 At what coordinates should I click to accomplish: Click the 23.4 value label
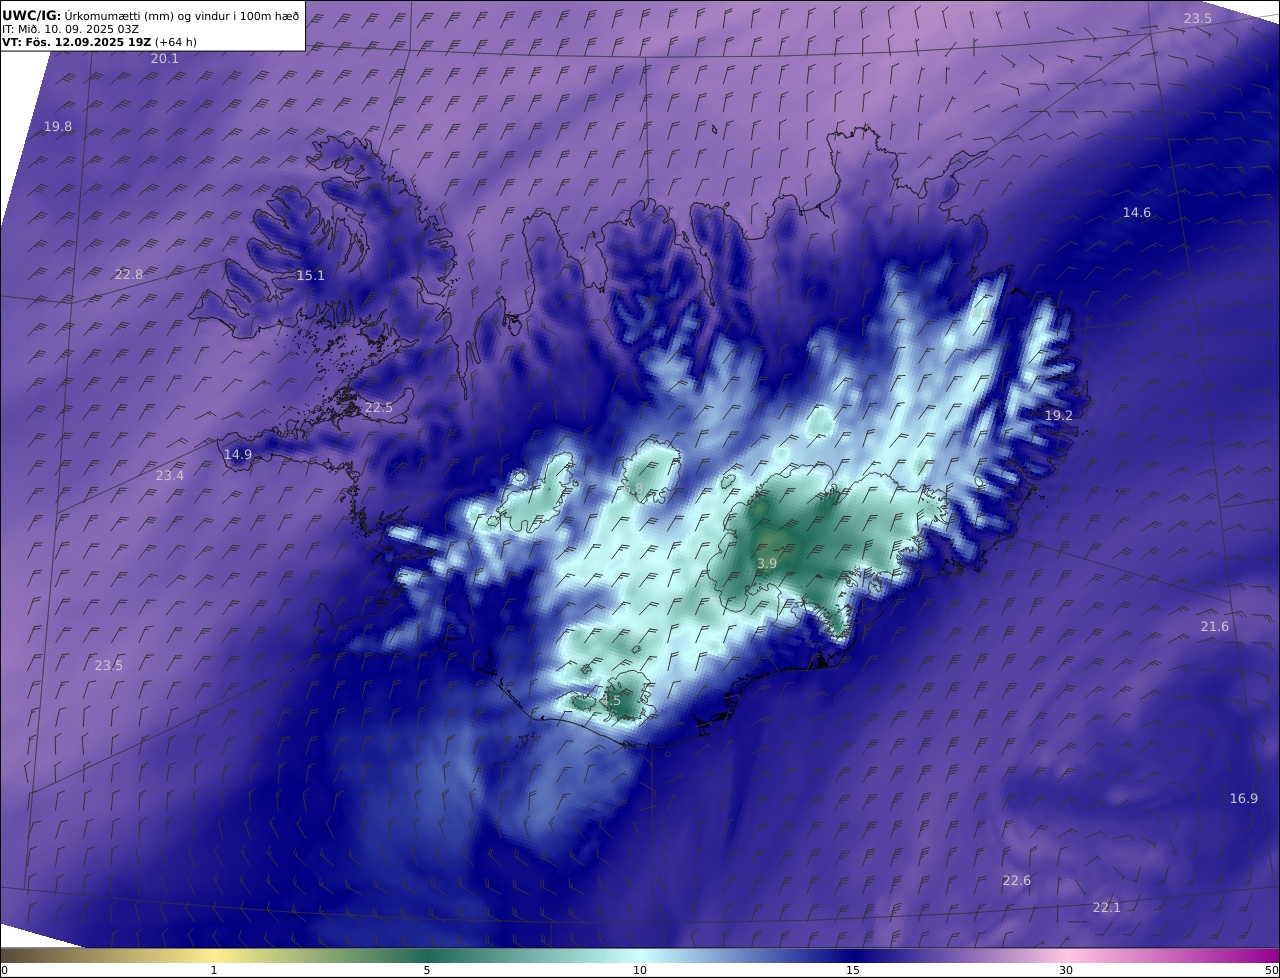pyautogui.click(x=170, y=476)
